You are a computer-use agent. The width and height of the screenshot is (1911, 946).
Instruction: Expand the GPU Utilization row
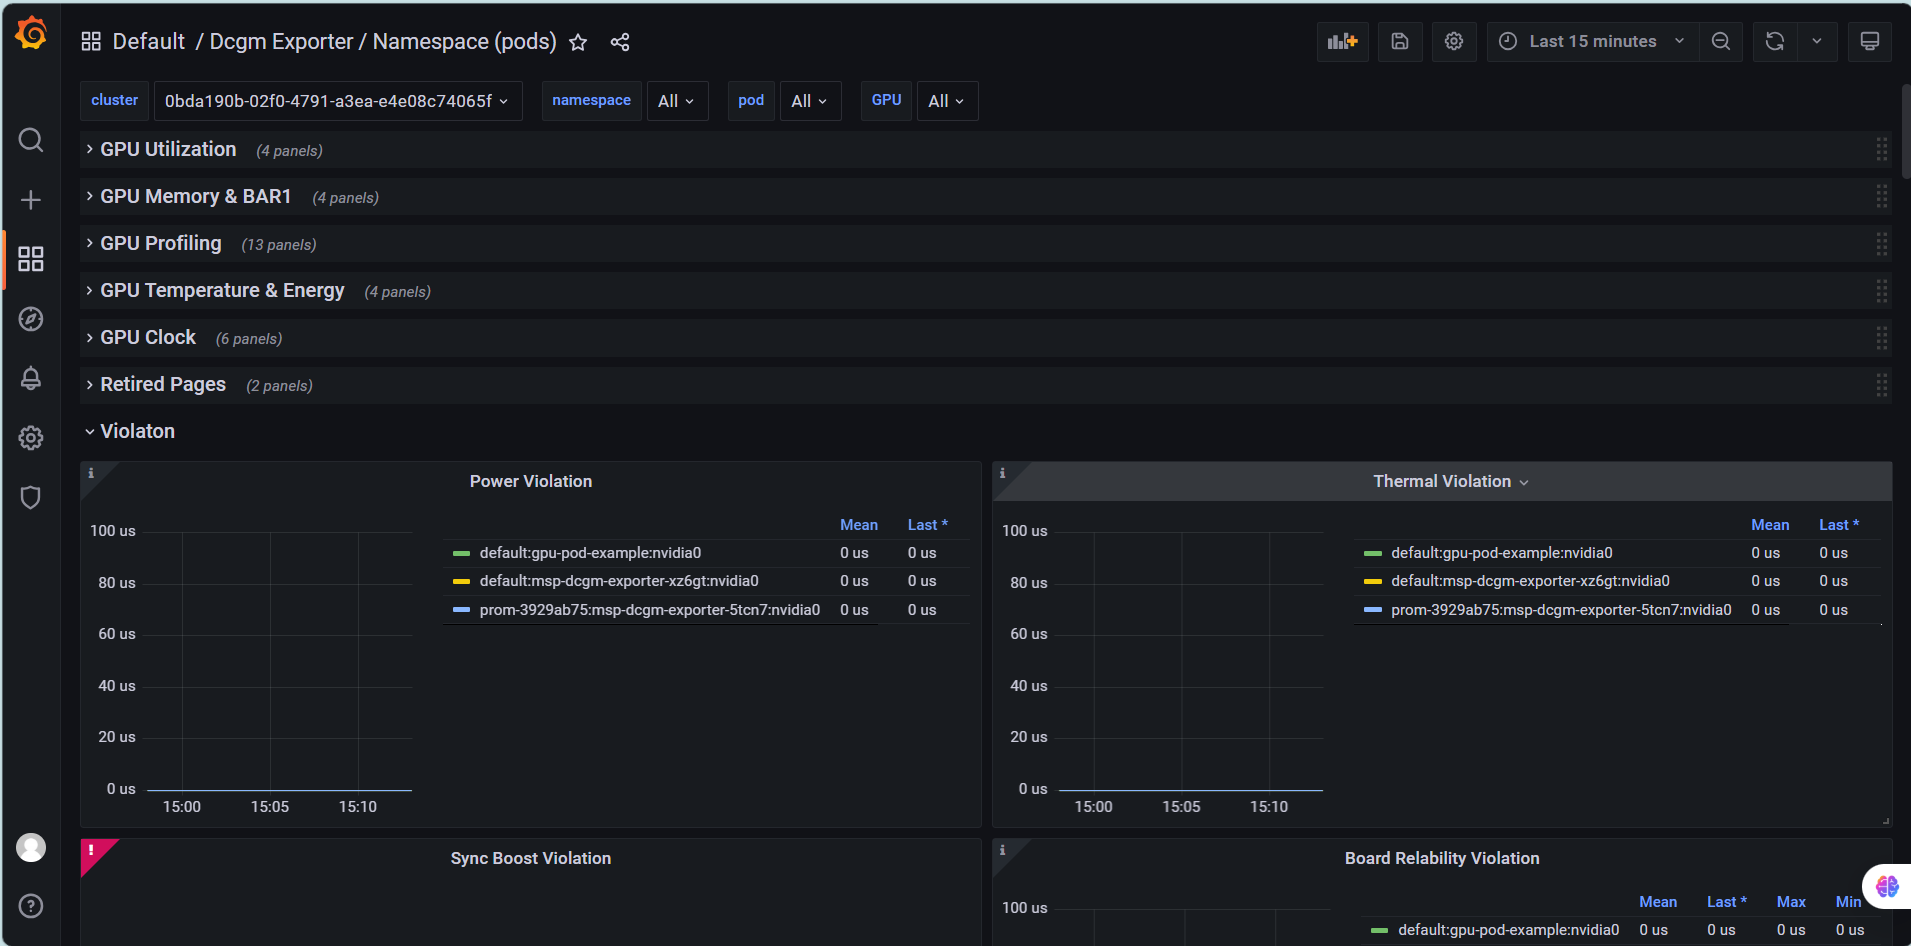click(x=168, y=150)
